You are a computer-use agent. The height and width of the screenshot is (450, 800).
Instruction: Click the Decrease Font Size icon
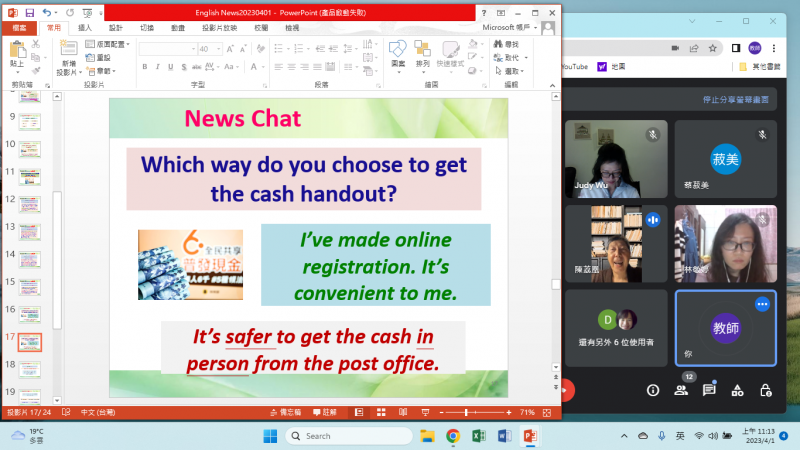click(x=243, y=49)
